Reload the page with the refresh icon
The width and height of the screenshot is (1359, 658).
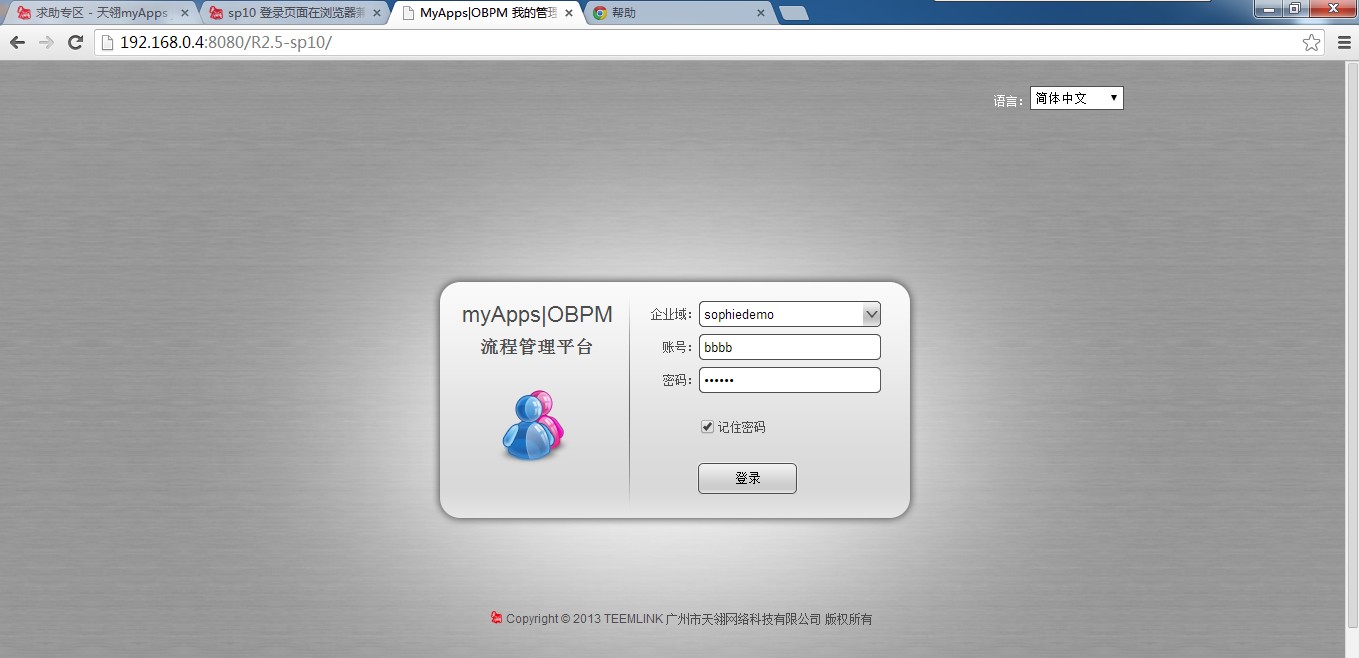pyautogui.click(x=75, y=42)
